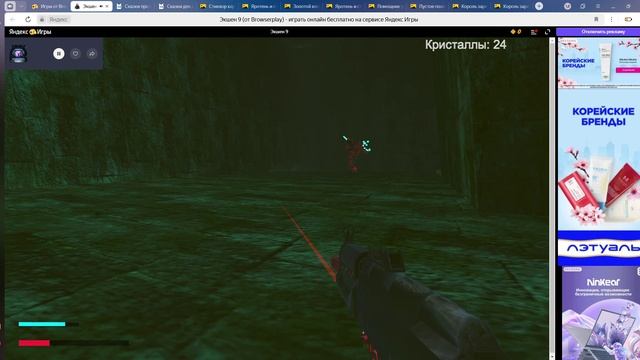Open the browser extensions icon
The height and width of the screenshot is (360, 640).
582,6
